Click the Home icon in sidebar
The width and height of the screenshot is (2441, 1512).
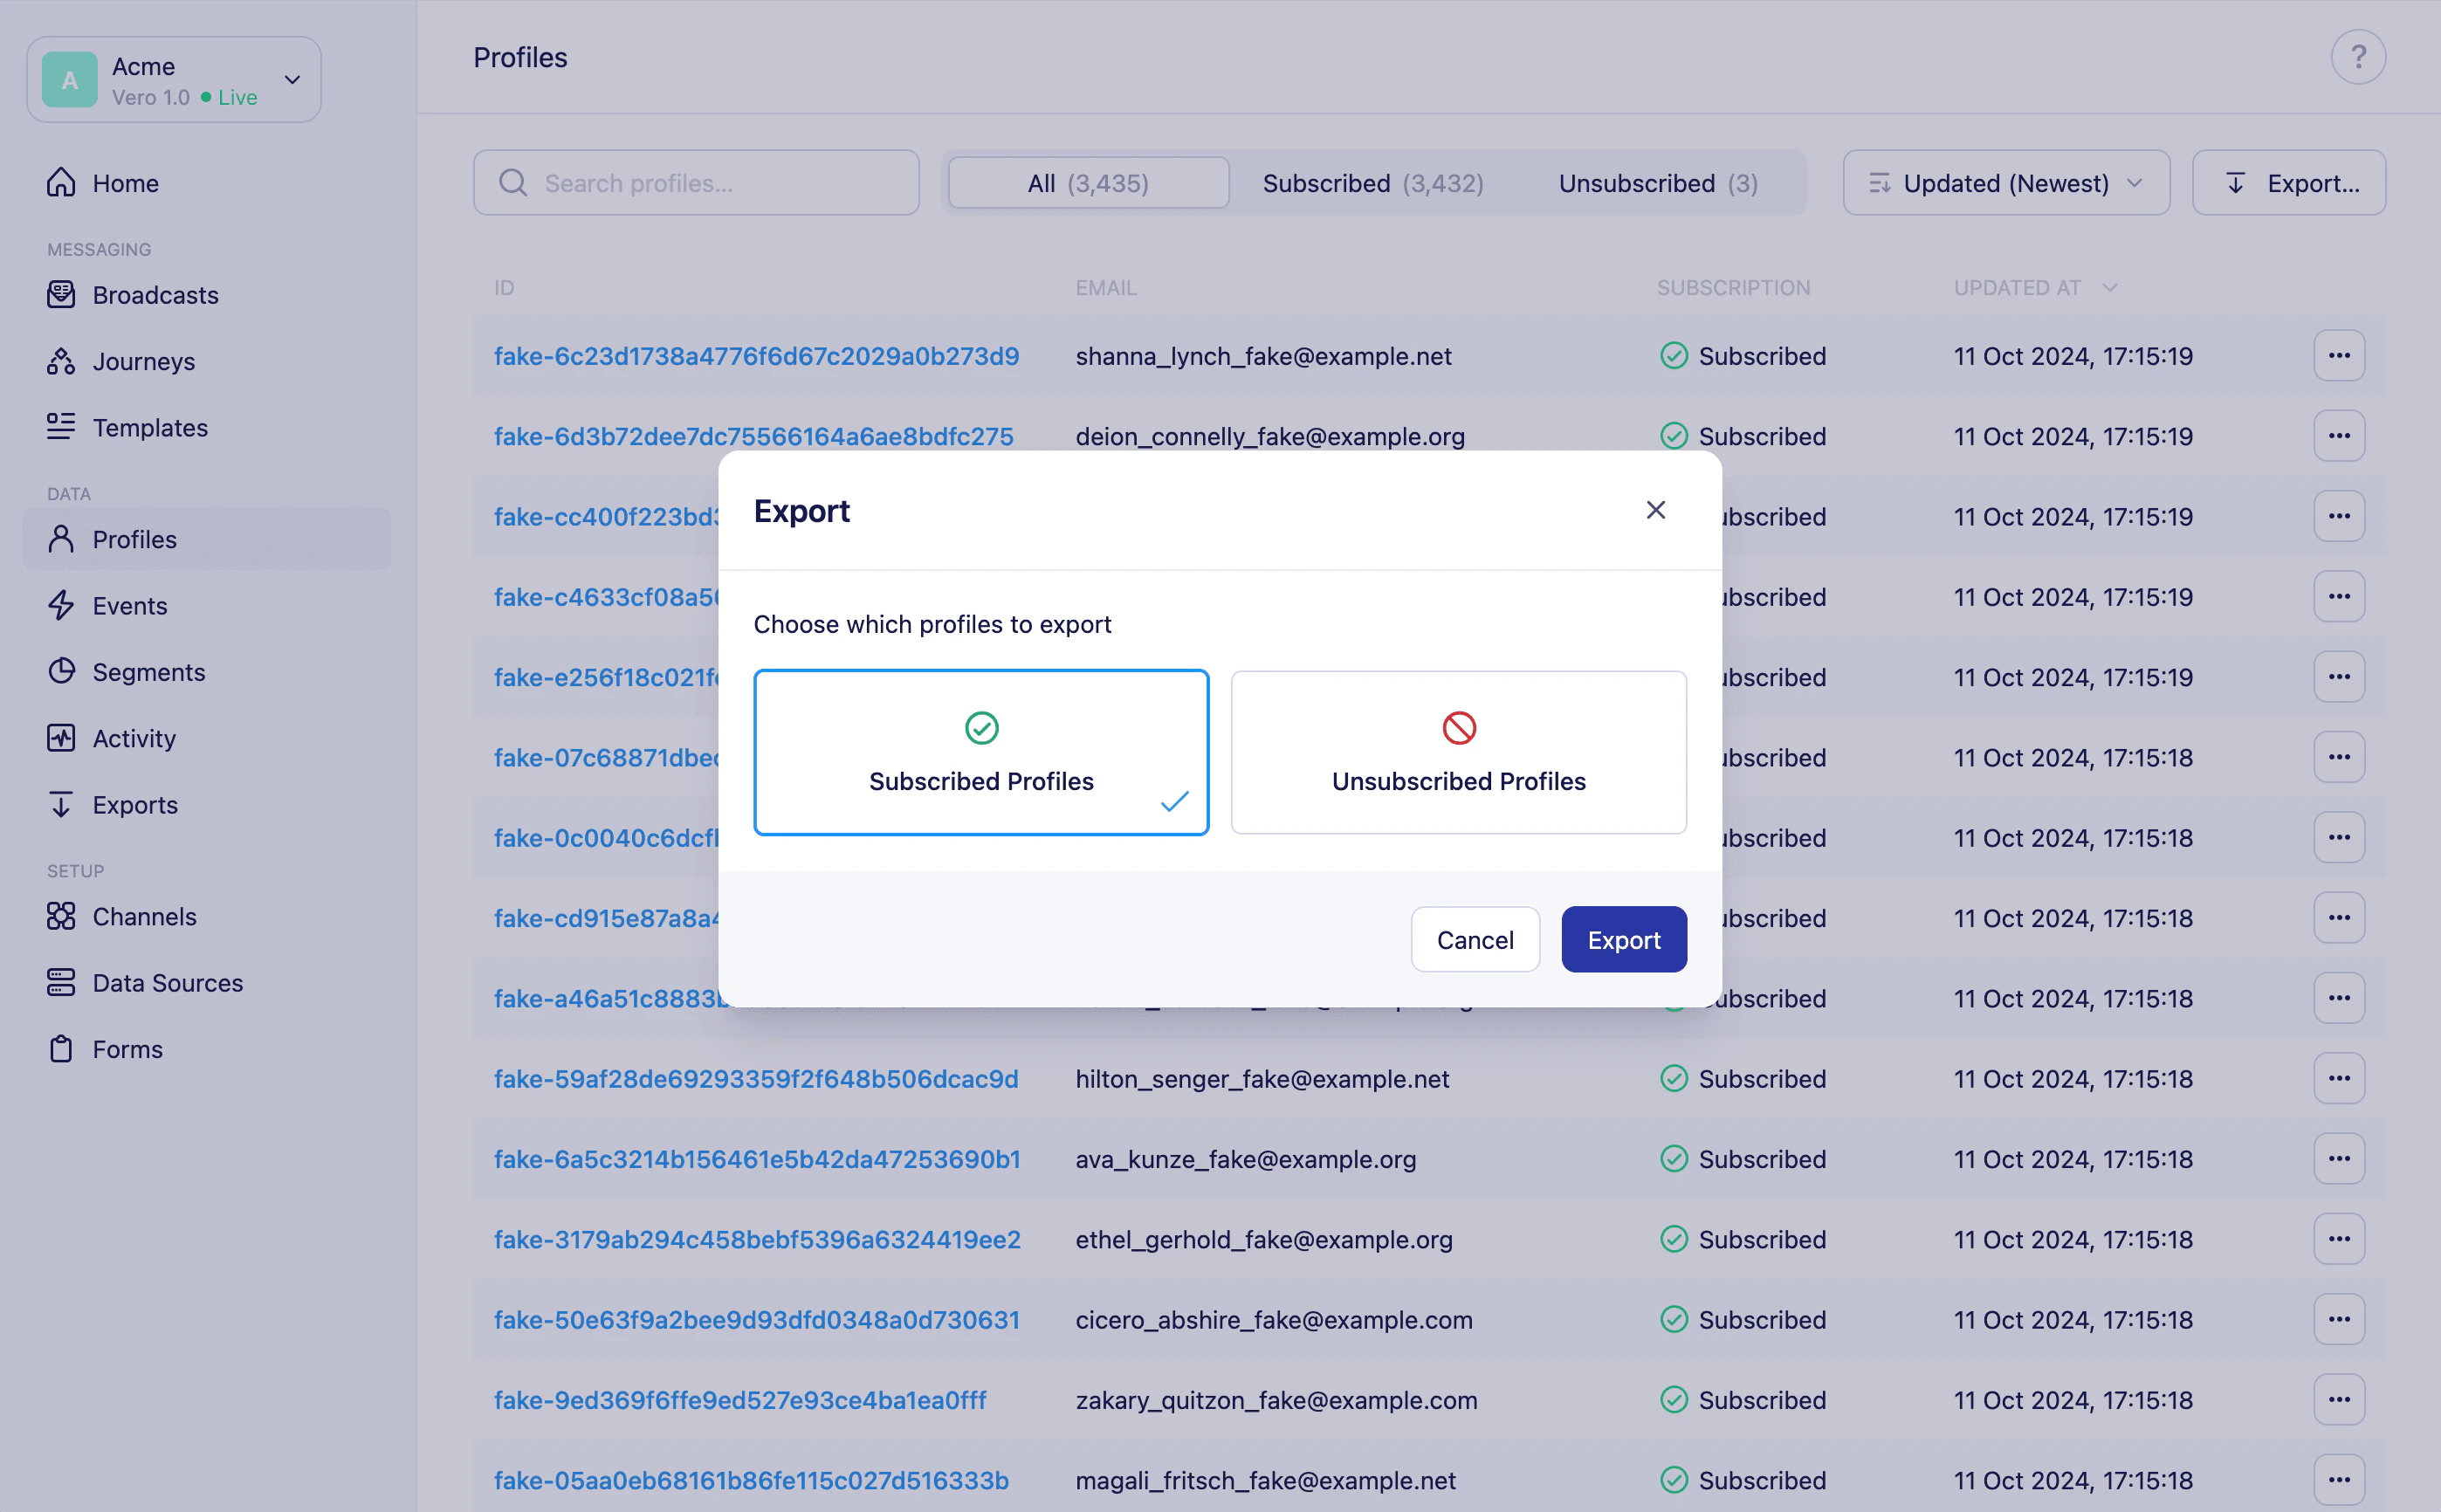tap(61, 182)
